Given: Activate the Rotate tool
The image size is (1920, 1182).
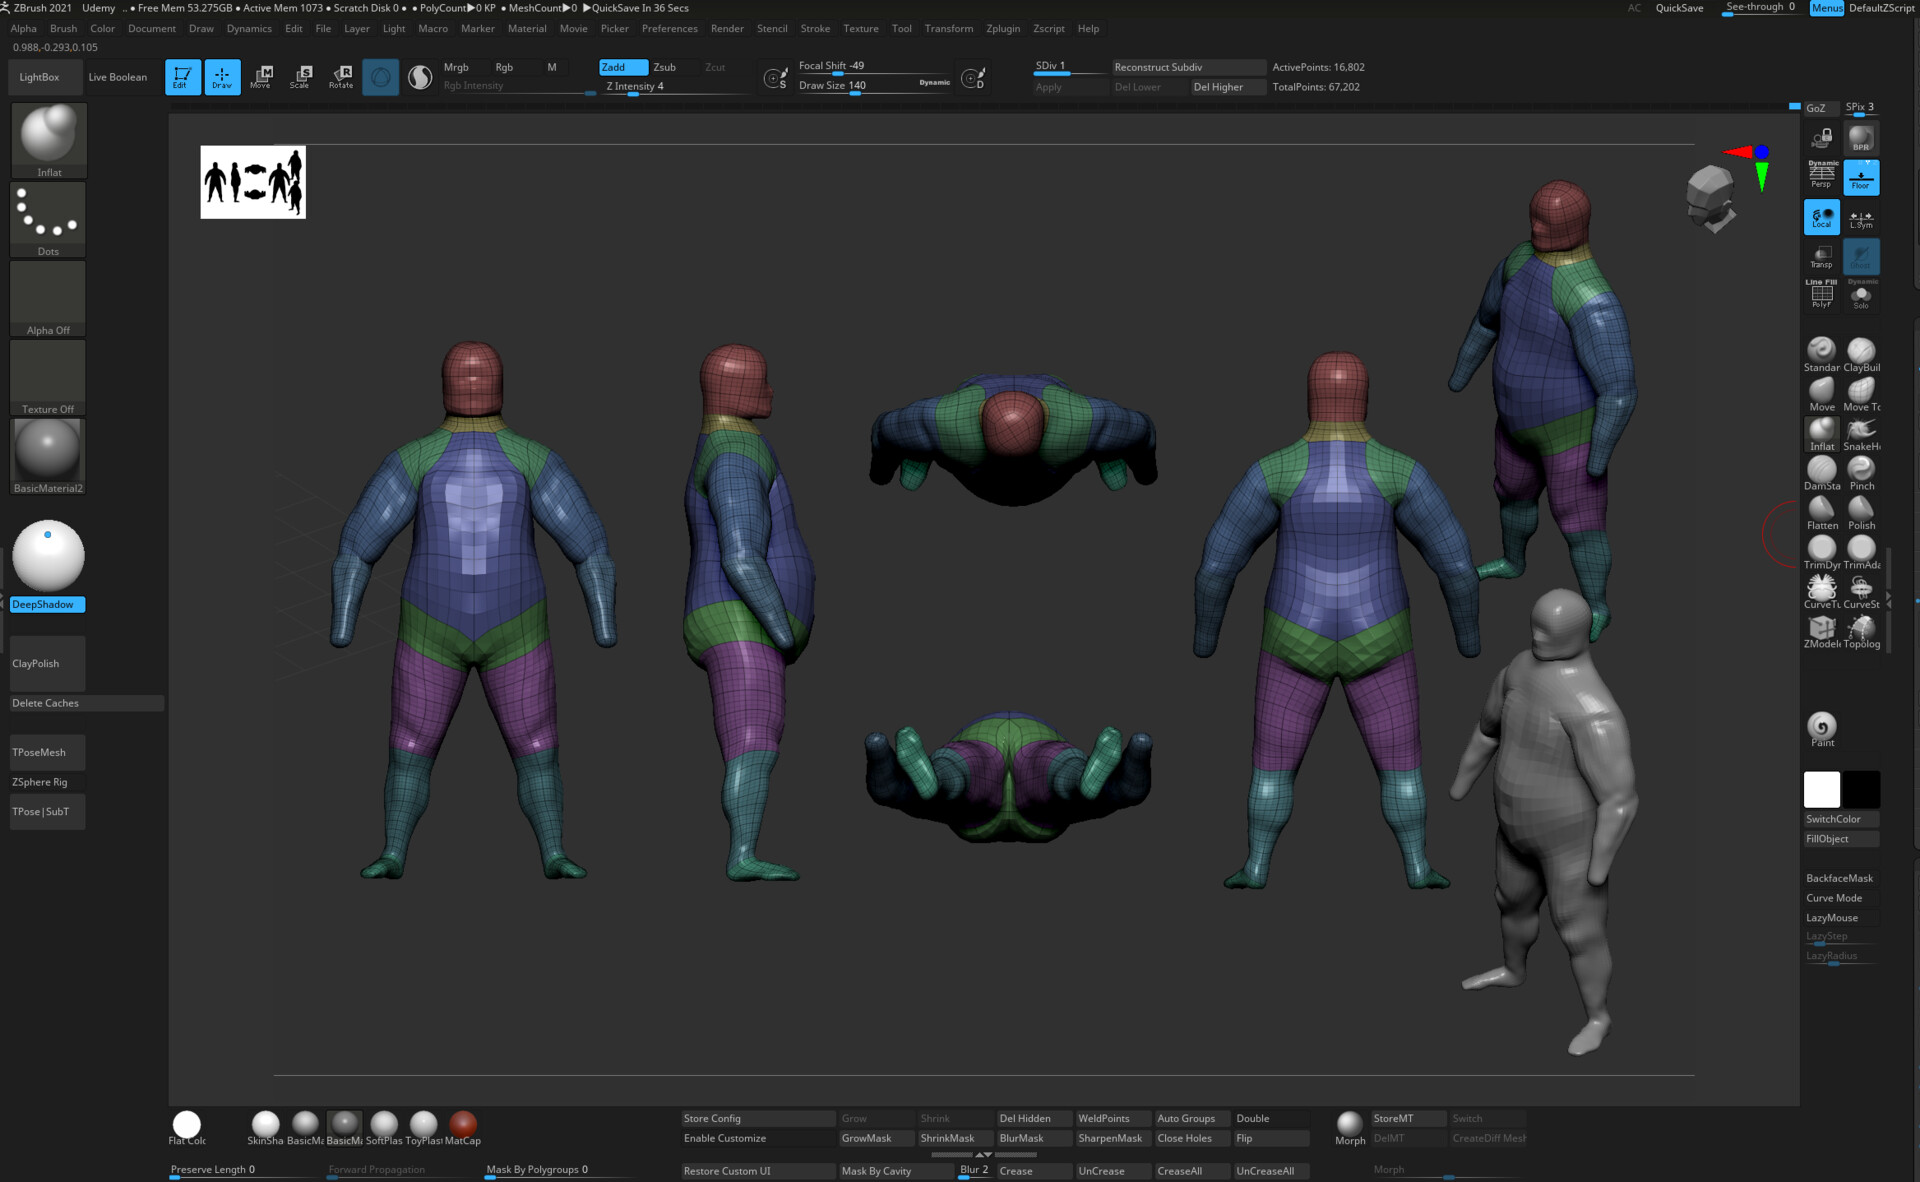Looking at the screenshot, I should (x=341, y=76).
